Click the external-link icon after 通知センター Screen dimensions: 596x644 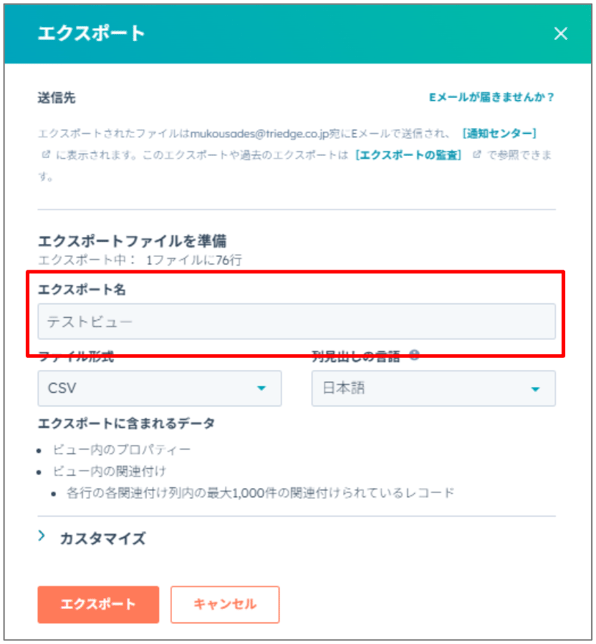46,154
